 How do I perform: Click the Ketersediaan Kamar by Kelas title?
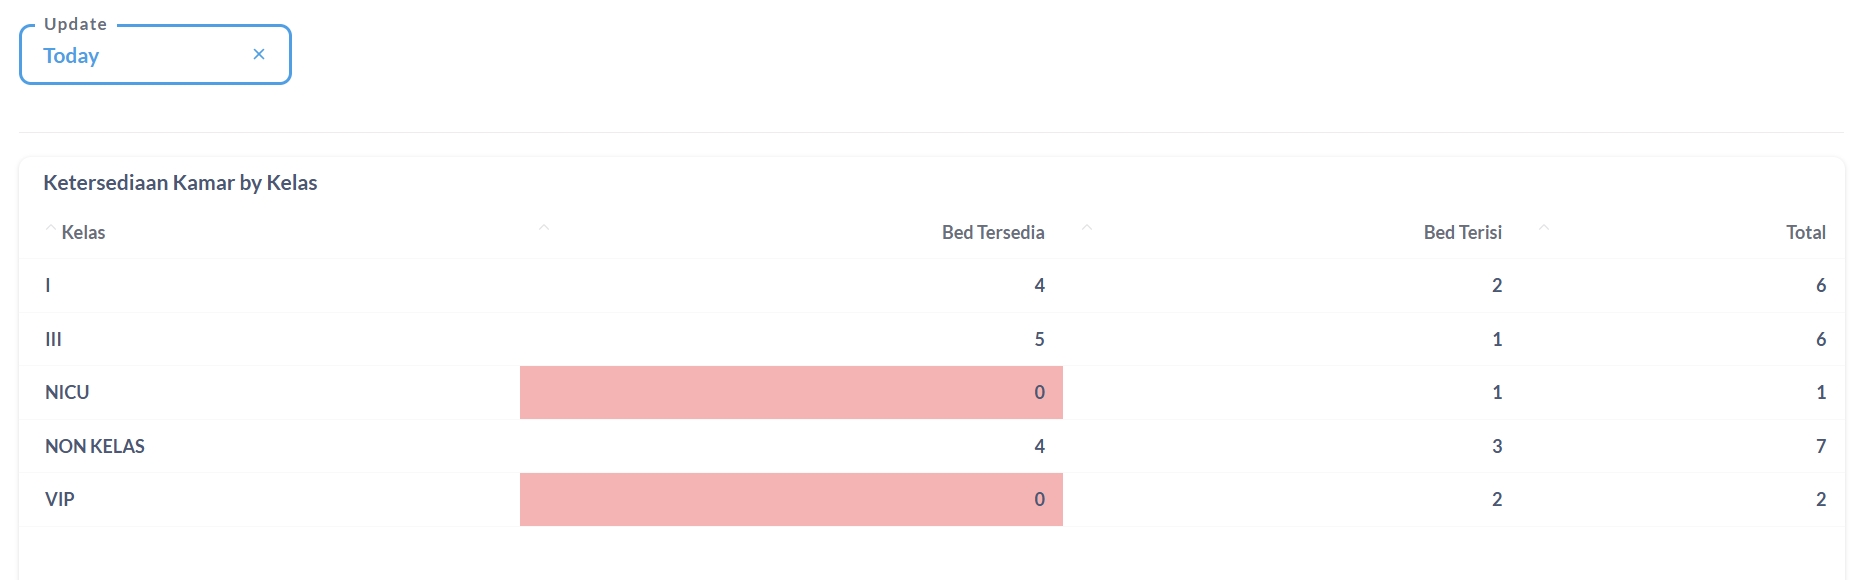click(x=180, y=182)
